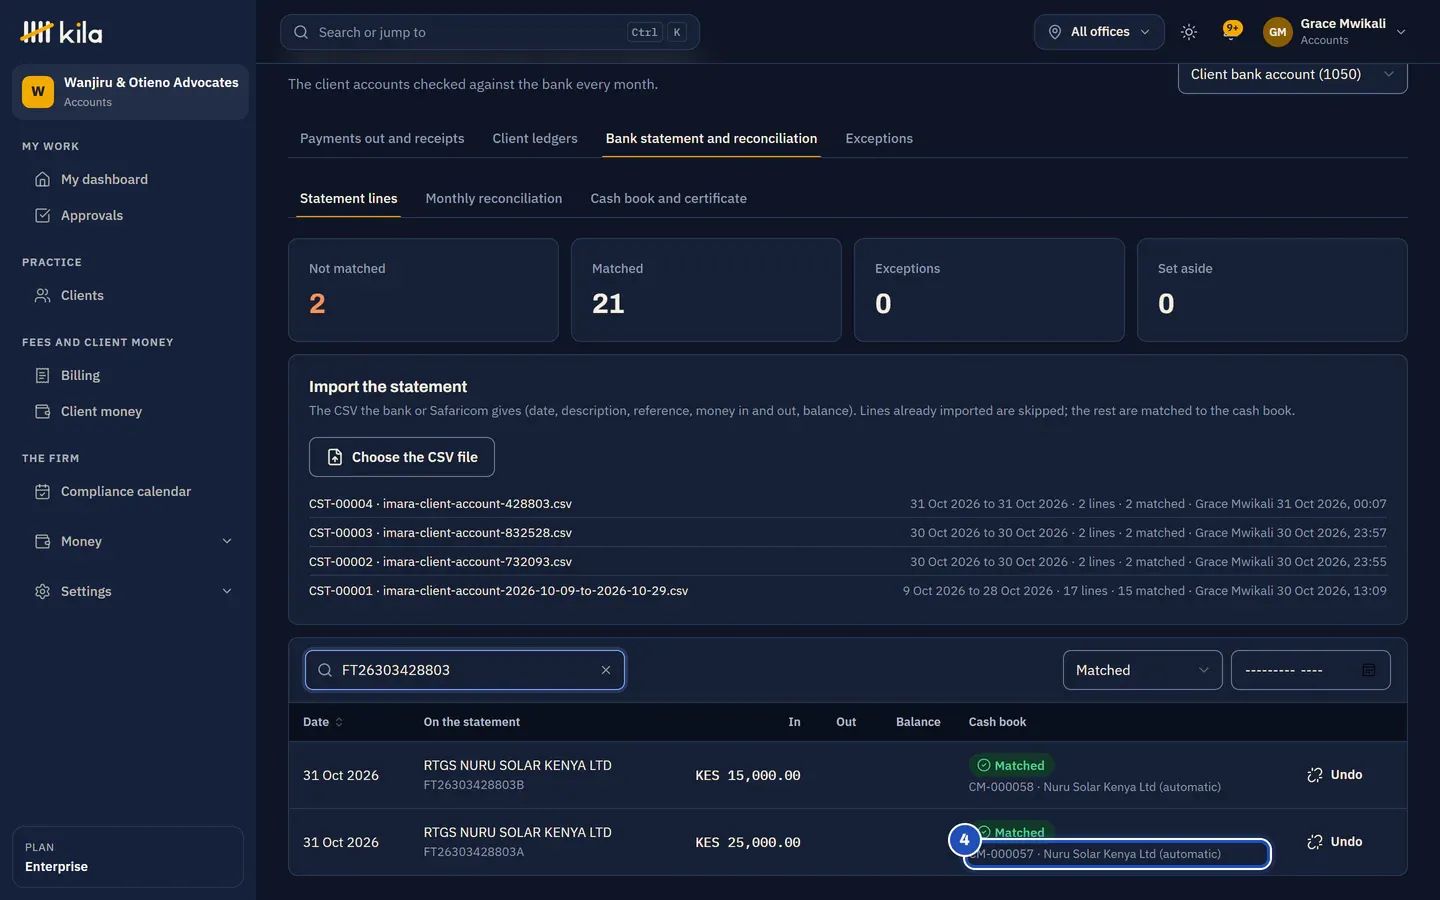Undo the KES 15,000.00 match
The image size is (1440, 900).
1335,775
